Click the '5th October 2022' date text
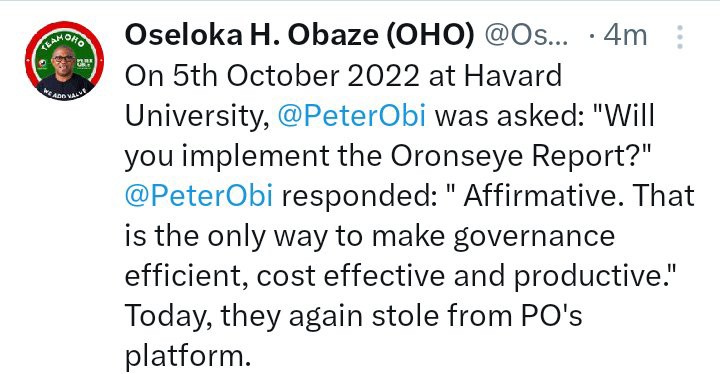 coord(296,75)
